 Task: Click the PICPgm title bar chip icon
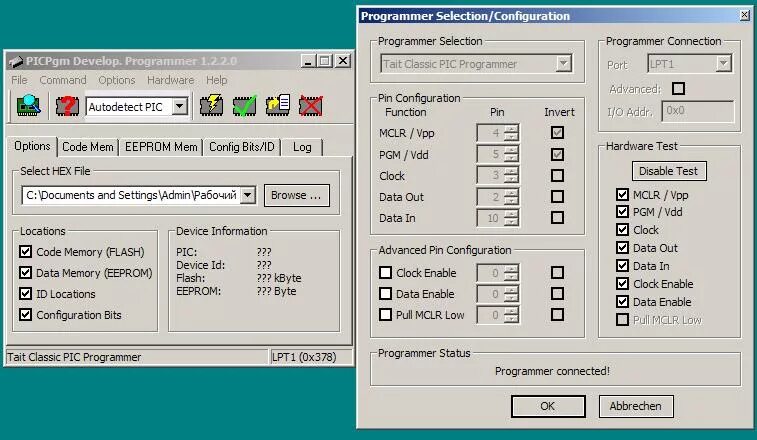pos(16,61)
